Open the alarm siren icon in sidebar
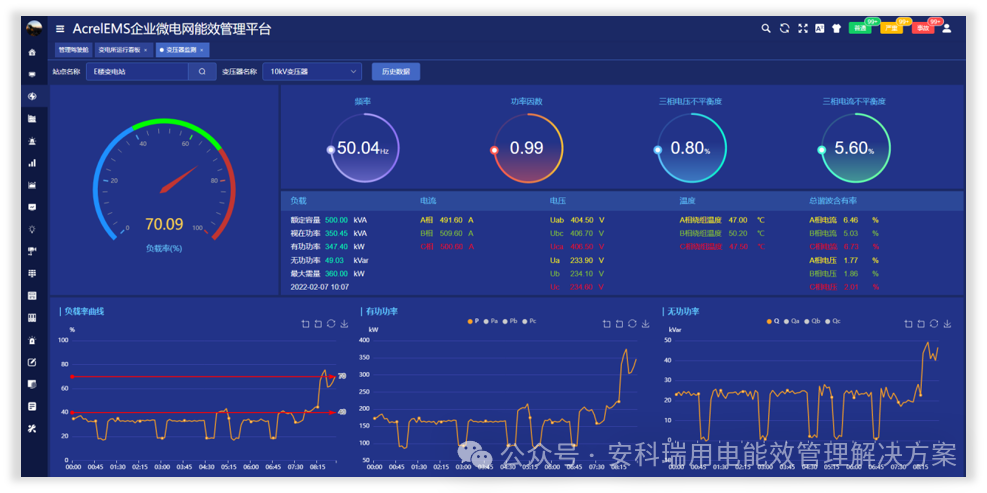 [x=32, y=141]
